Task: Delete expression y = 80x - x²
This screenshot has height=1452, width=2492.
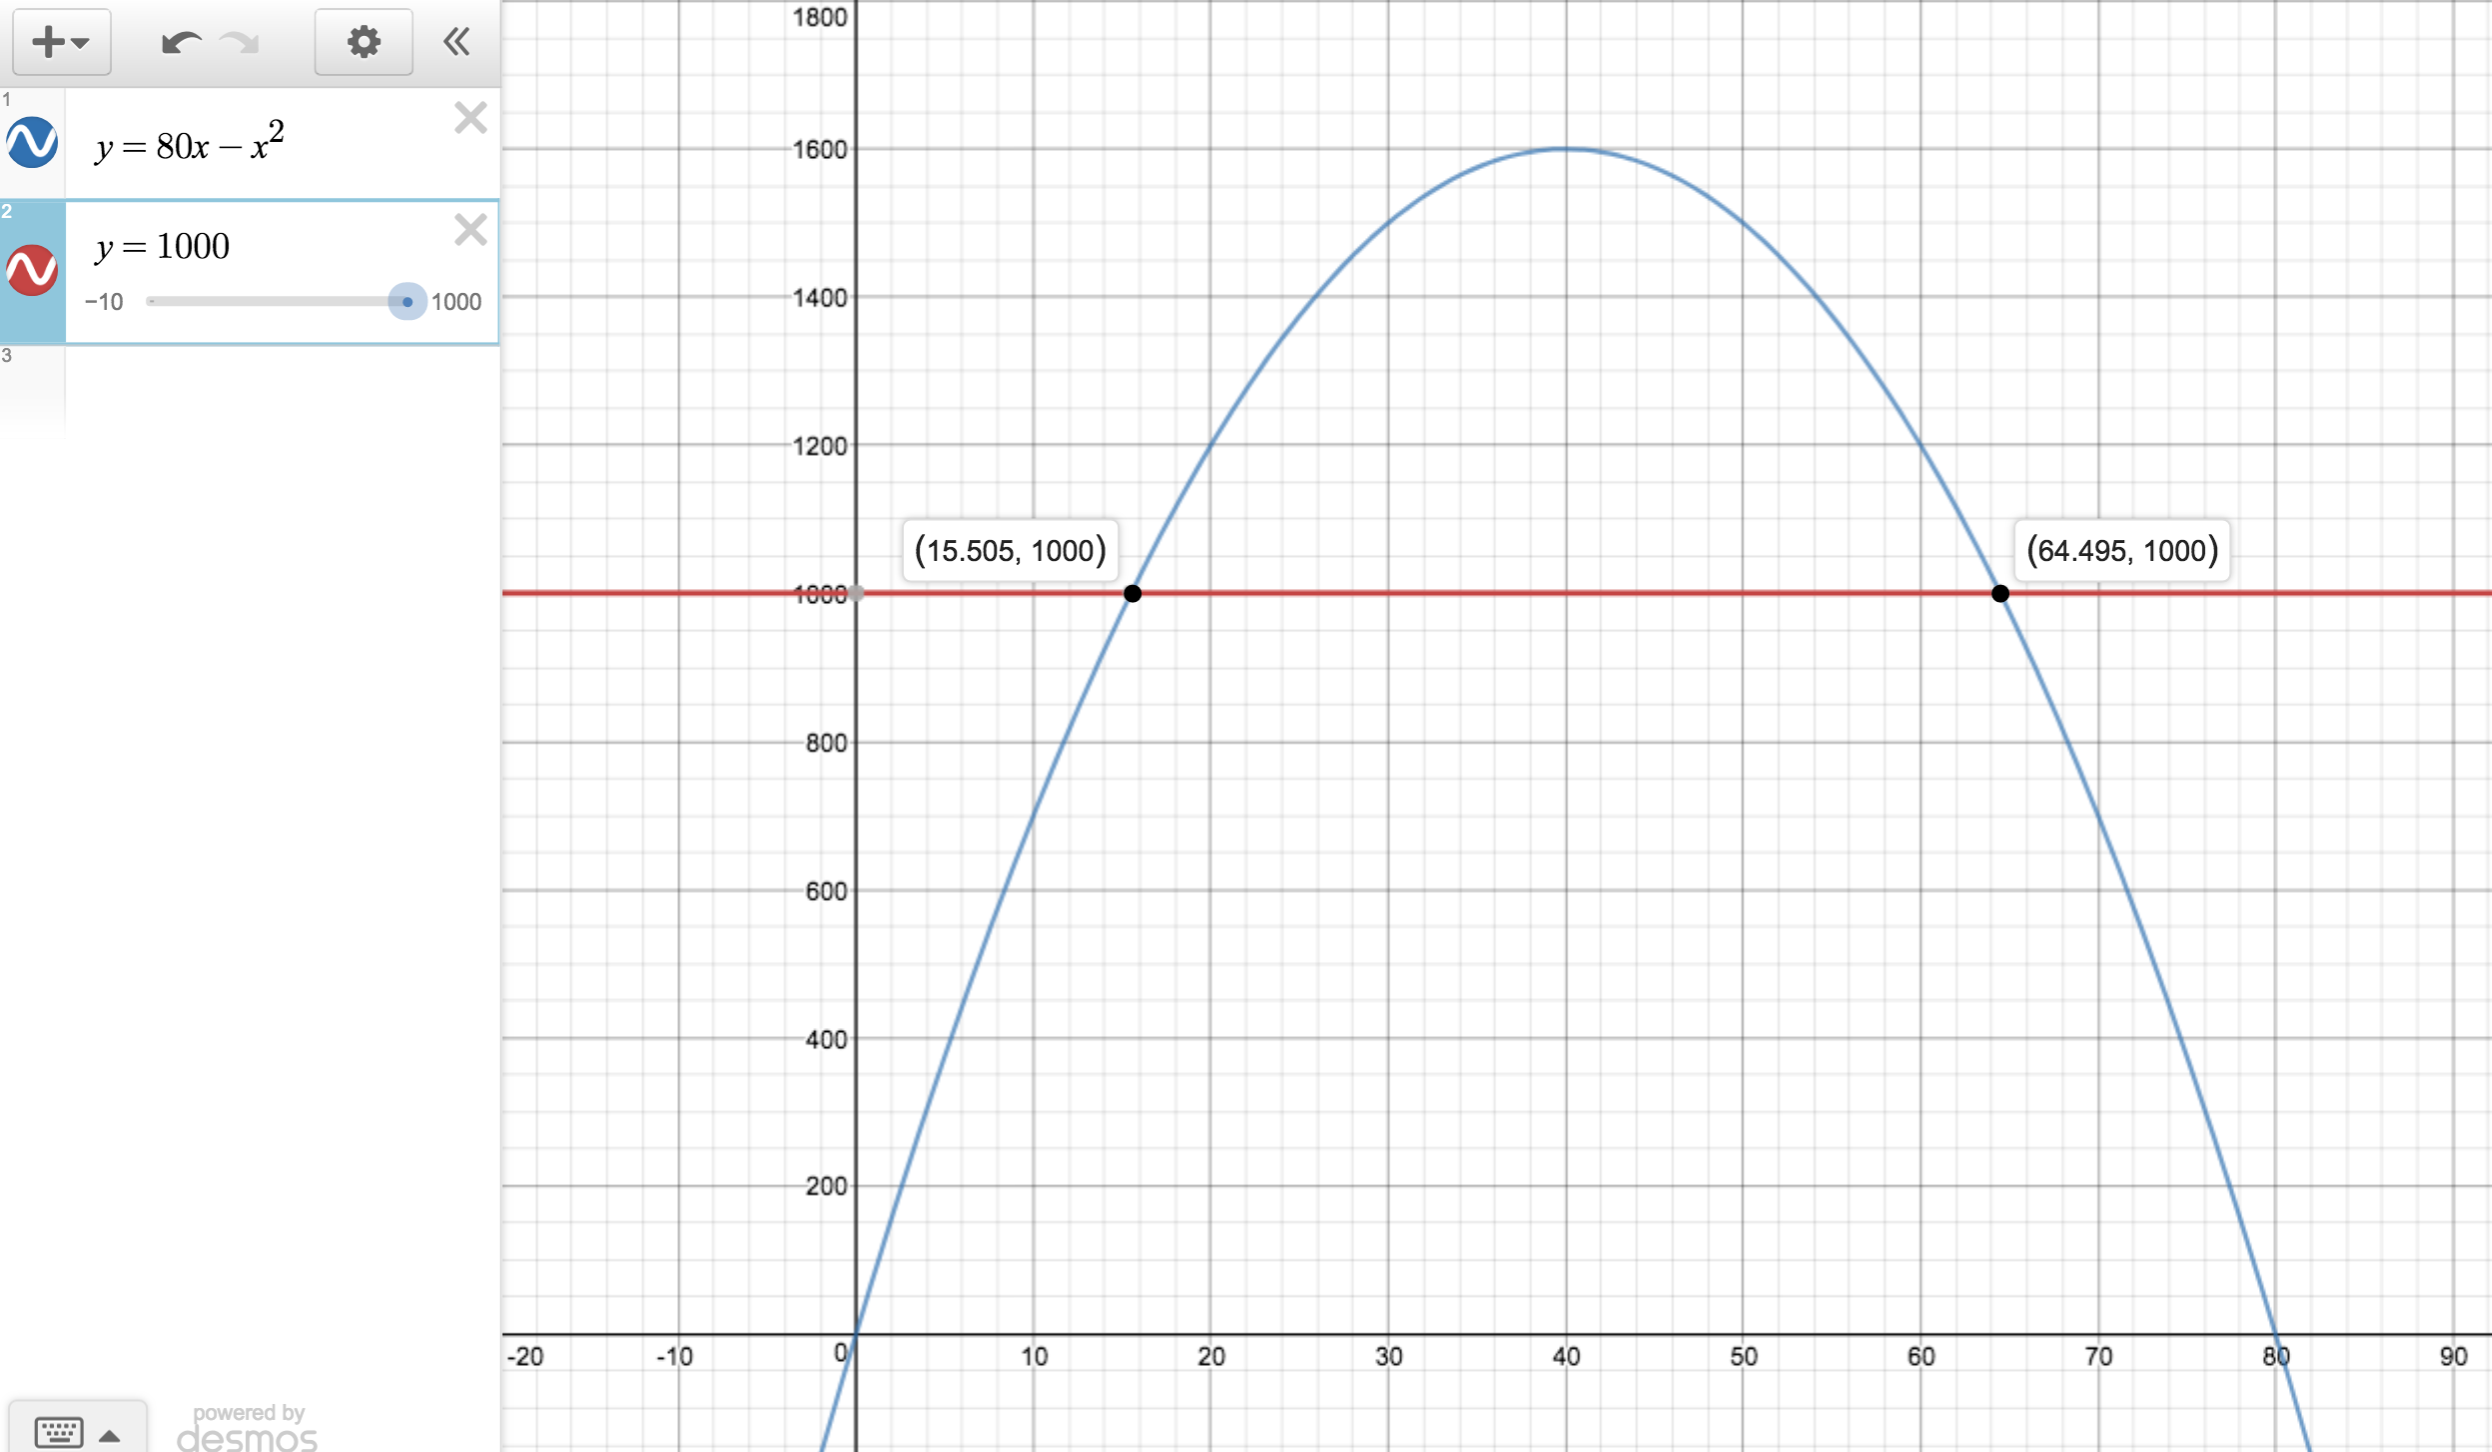Action: [470, 118]
